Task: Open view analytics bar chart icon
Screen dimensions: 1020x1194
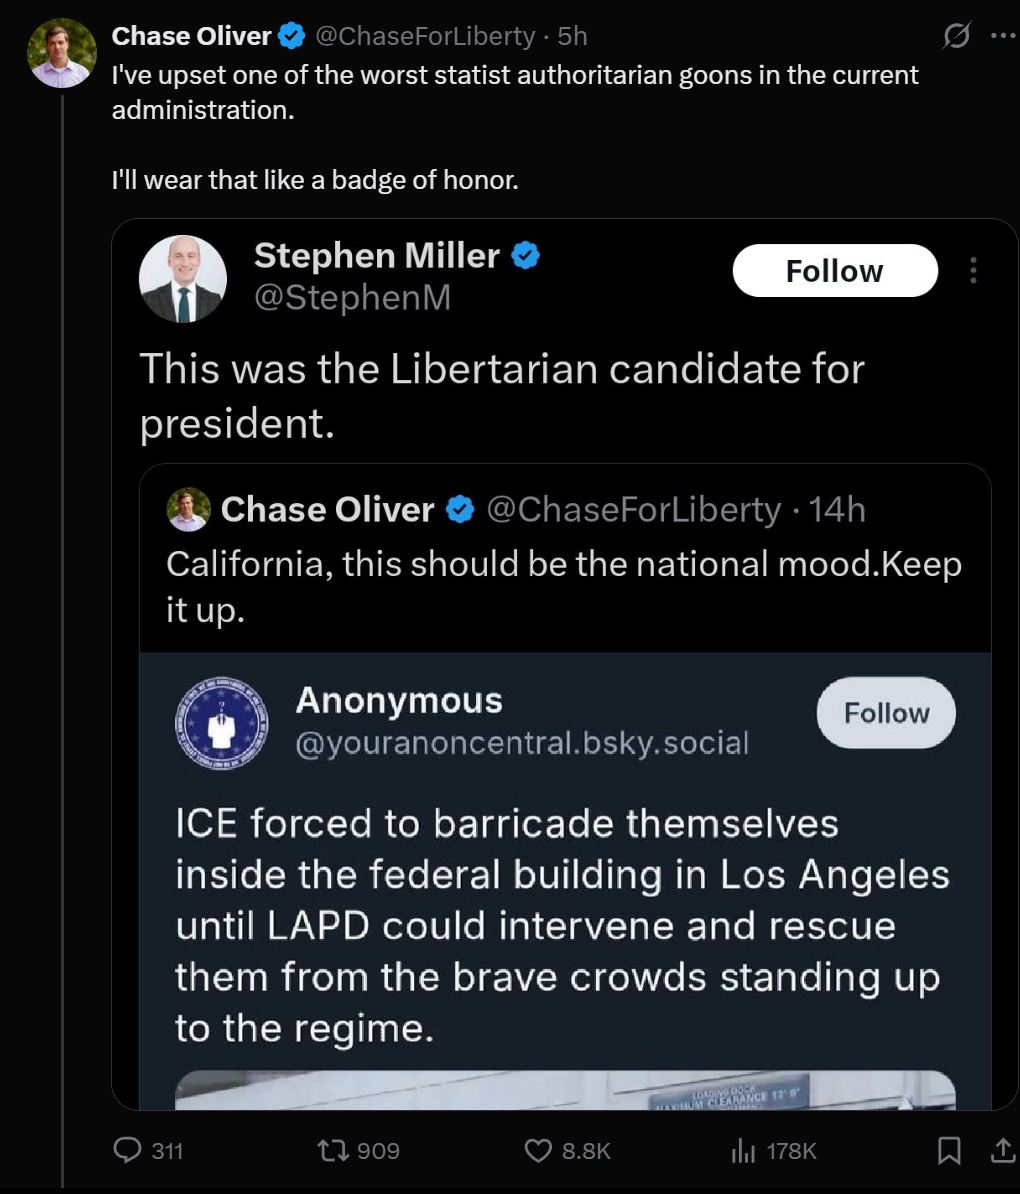Action: coord(743,1151)
